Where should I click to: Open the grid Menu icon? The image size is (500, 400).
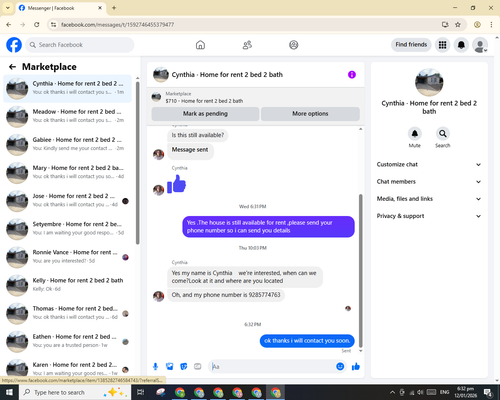(442, 45)
